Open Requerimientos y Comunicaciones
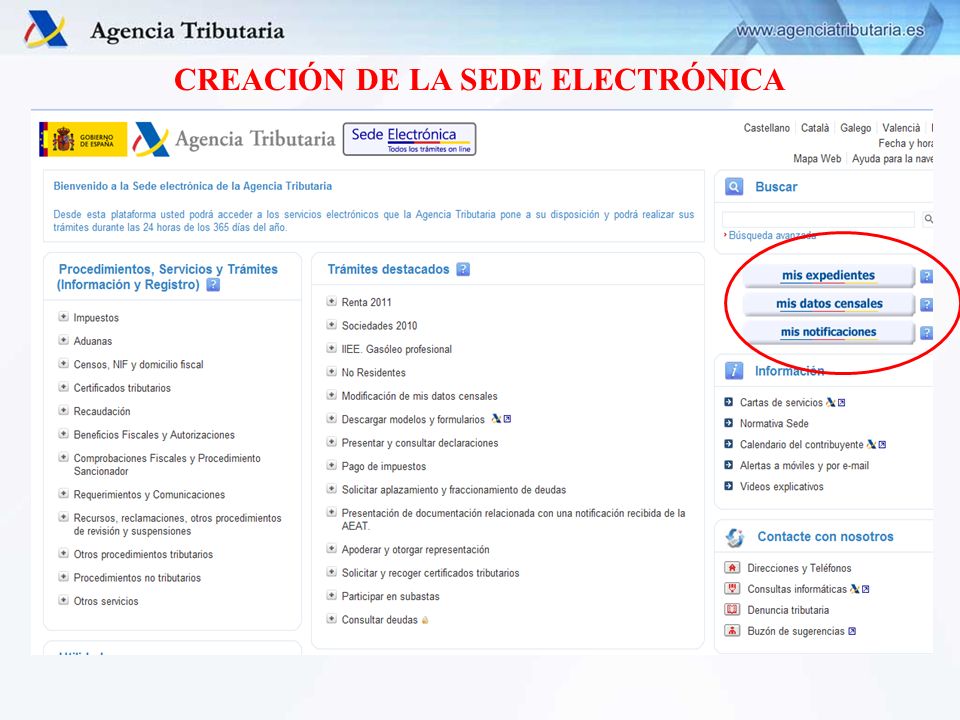 149,495
